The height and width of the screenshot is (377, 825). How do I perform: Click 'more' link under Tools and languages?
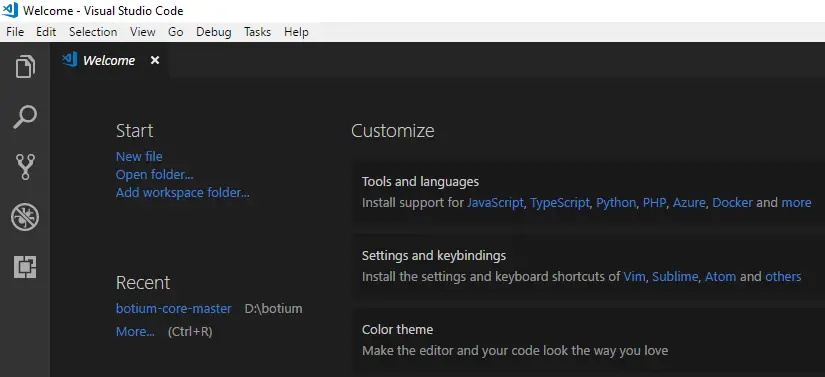(x=796, y=203)
